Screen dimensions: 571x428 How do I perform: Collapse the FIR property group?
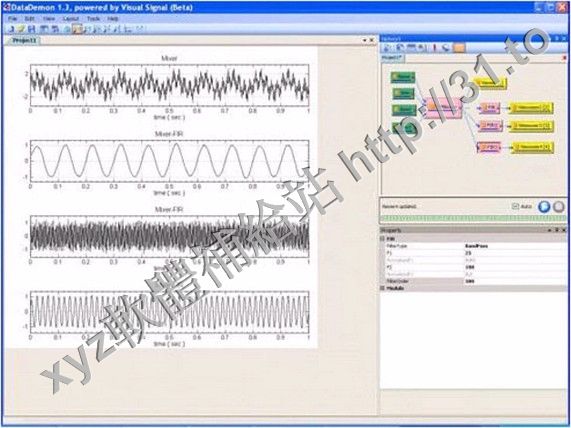[x=382, y=239]
